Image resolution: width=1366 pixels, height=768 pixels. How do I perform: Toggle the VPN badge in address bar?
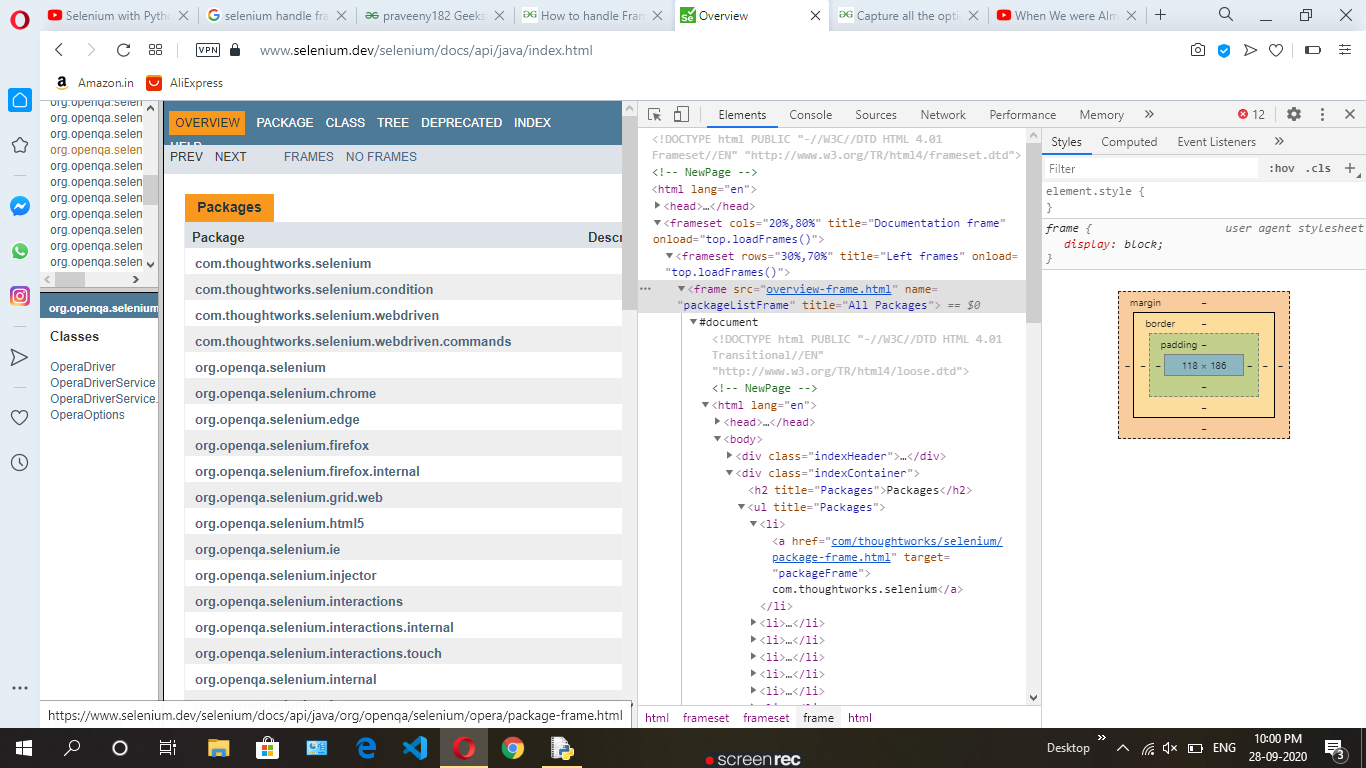(208, 50)
